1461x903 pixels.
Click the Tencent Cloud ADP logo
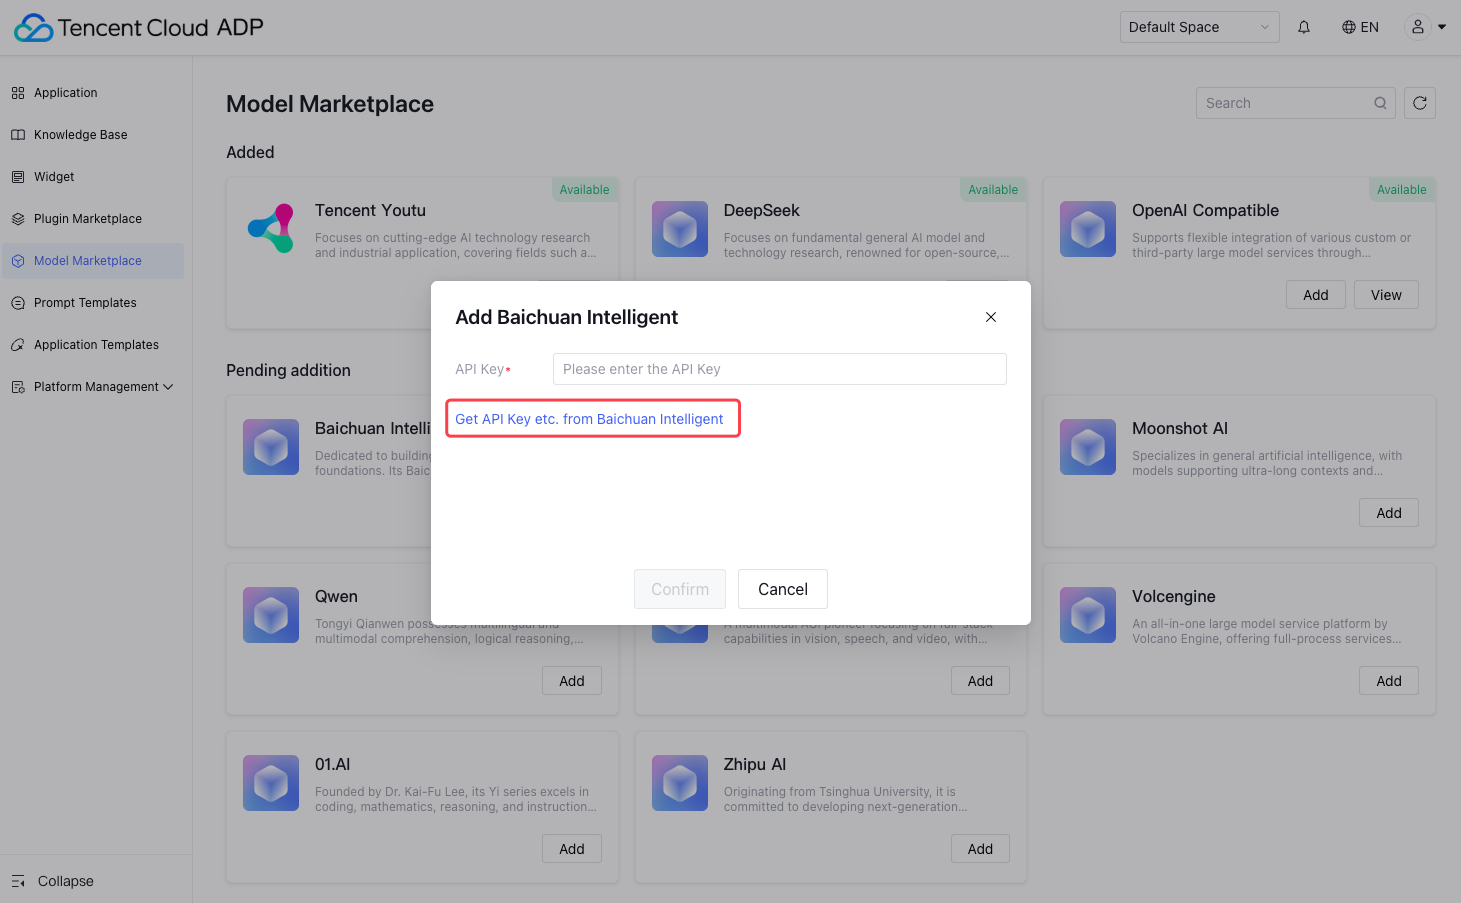pyautogui.click(x=138, y=27)
